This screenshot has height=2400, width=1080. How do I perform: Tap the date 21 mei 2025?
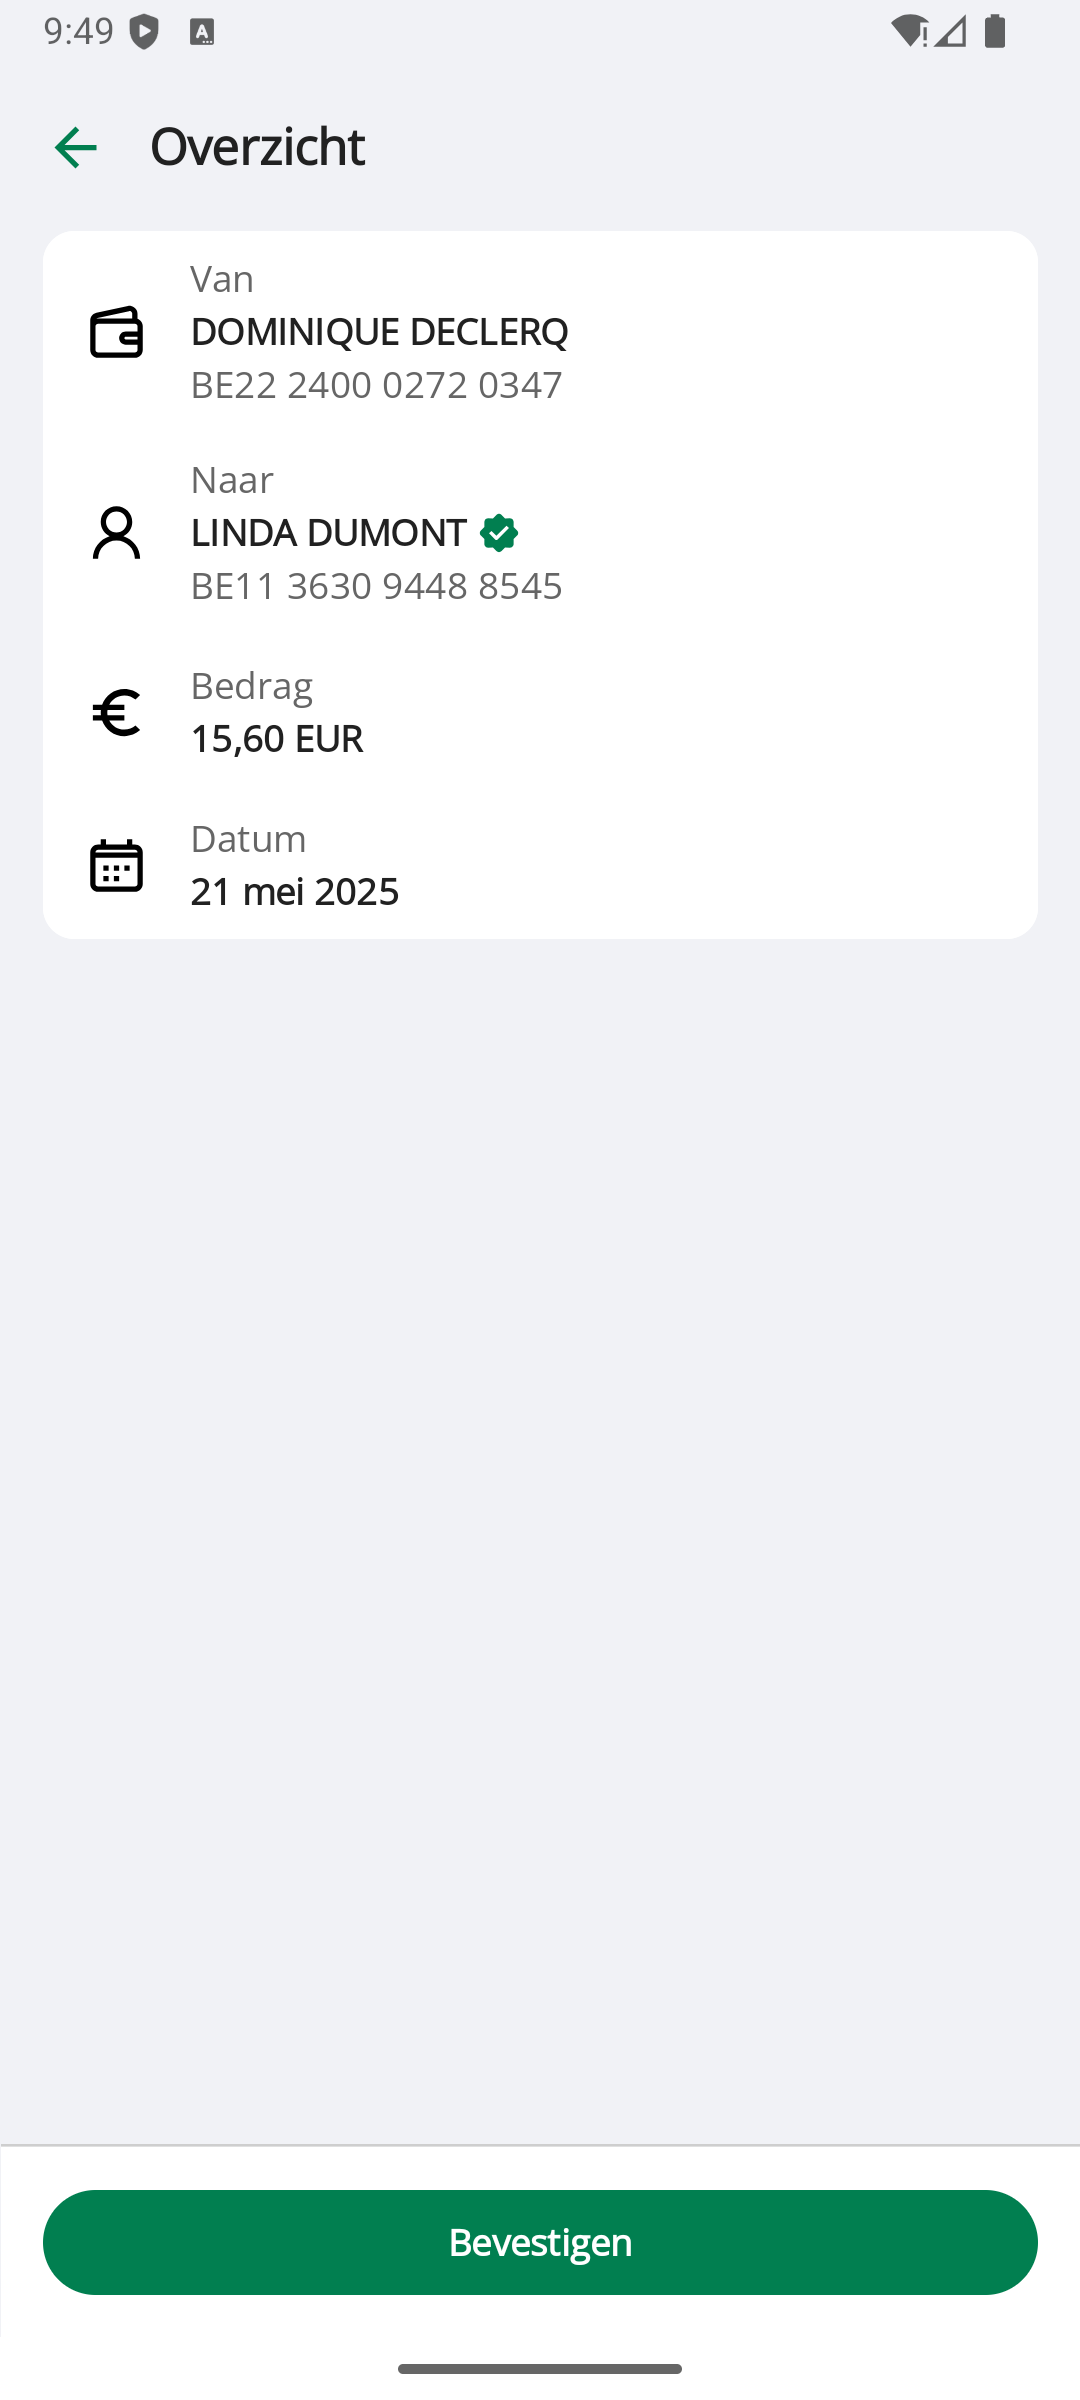click(294, 891)
